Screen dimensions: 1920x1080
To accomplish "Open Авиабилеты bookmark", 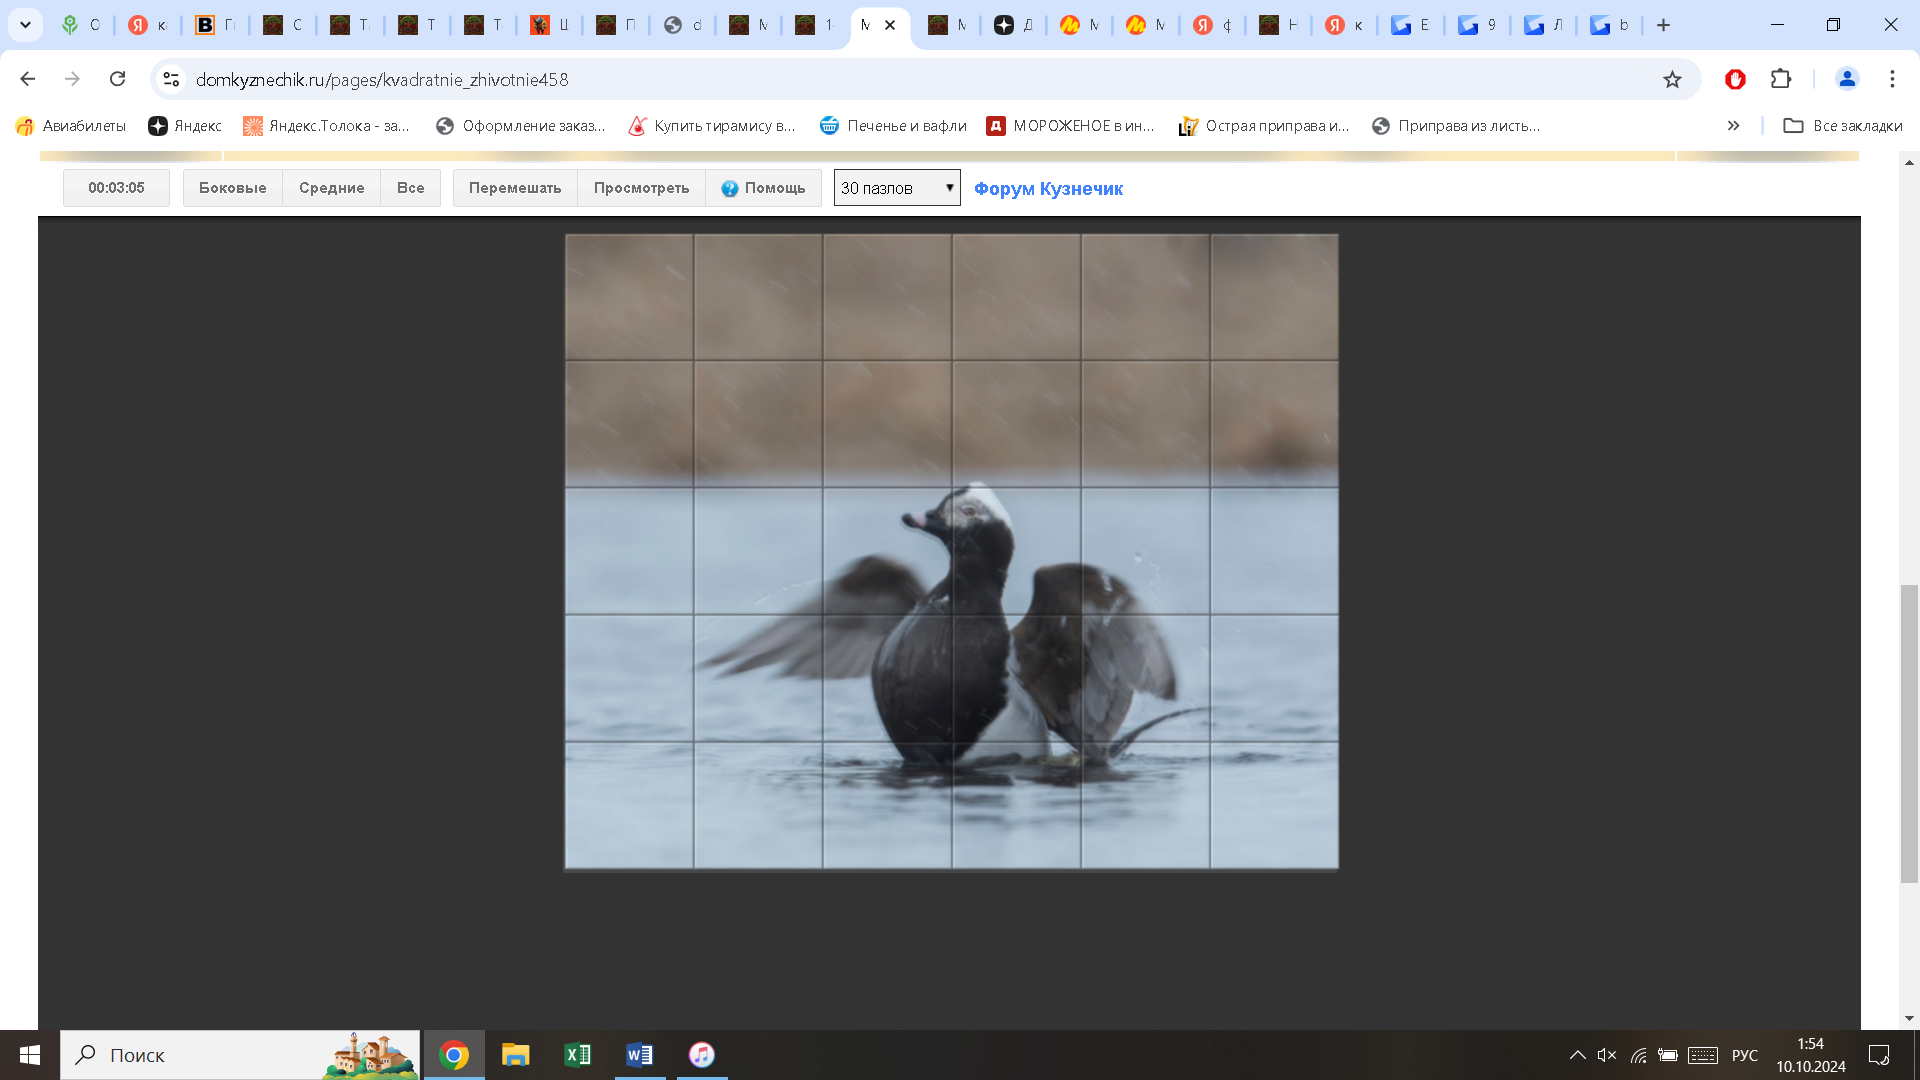I will (70, 125).
